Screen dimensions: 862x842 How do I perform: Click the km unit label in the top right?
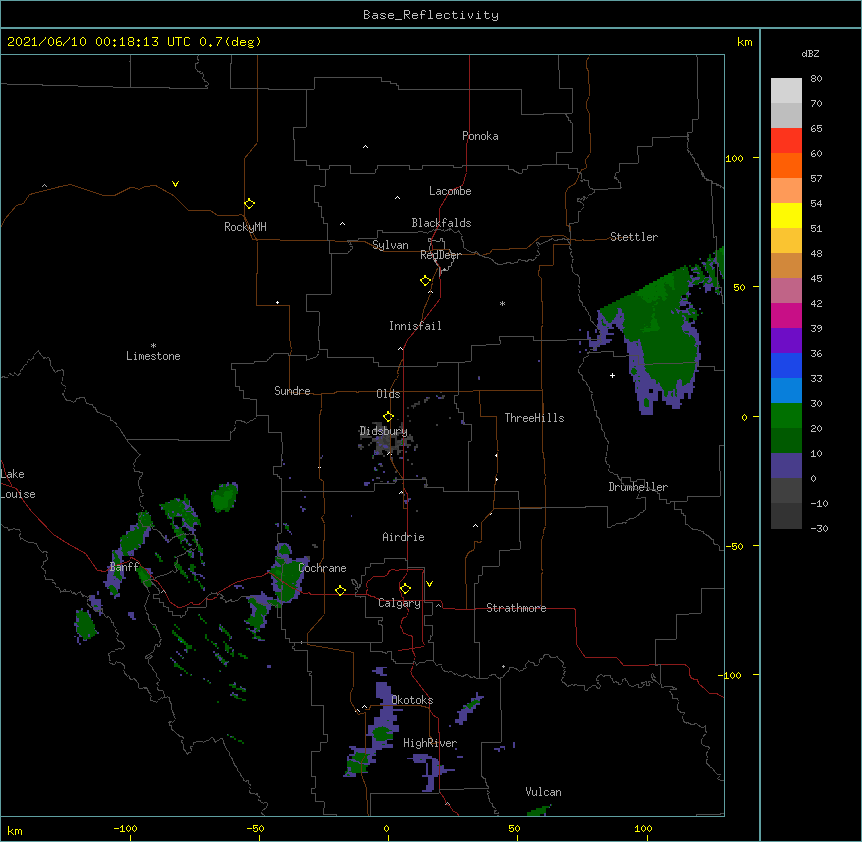[x=744, y=42]
